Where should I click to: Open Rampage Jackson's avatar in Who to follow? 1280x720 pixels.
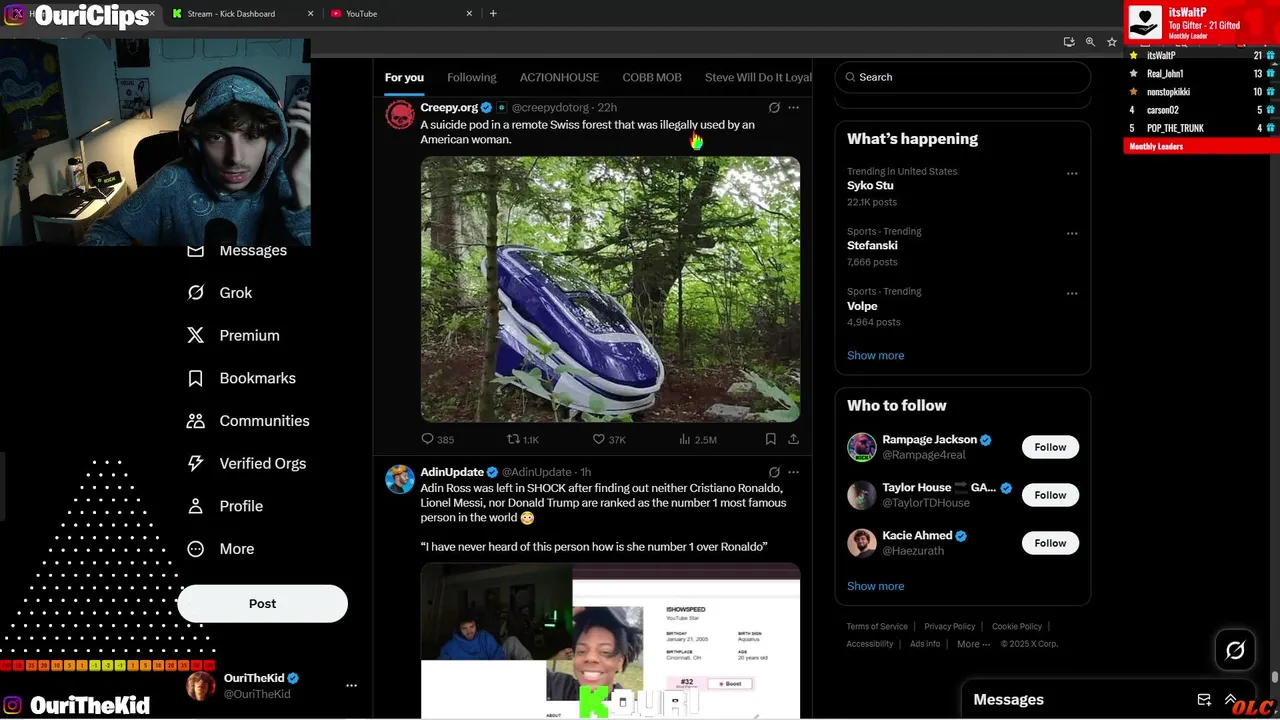coord(862,447)
